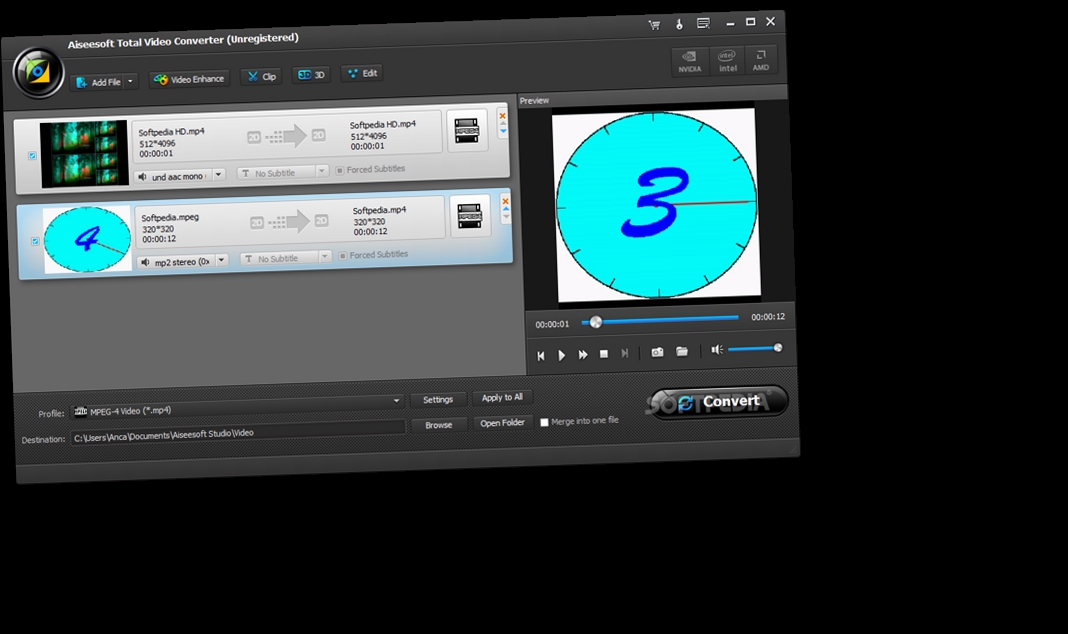Select the Softpedia HD.mp4 thumbnail

point(84,154)
